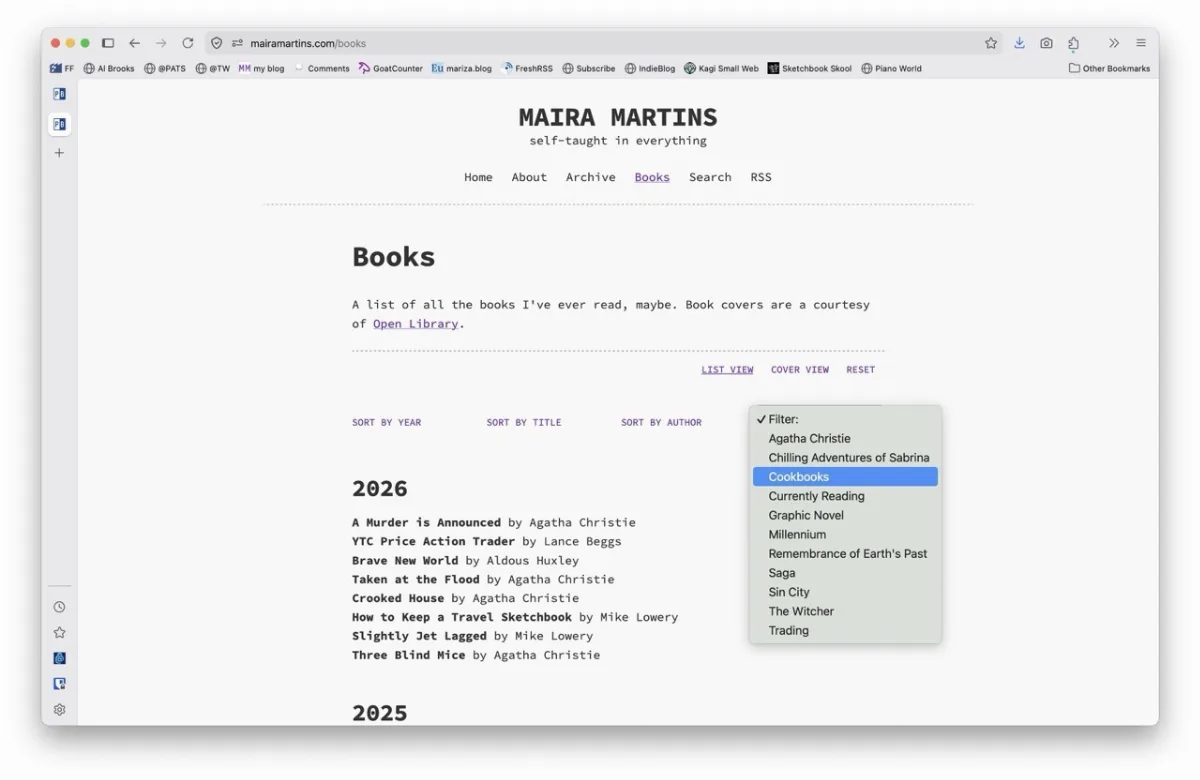Choose Millennium in the filter list
Screen dimensions: 1200x780
pos(845,534)
